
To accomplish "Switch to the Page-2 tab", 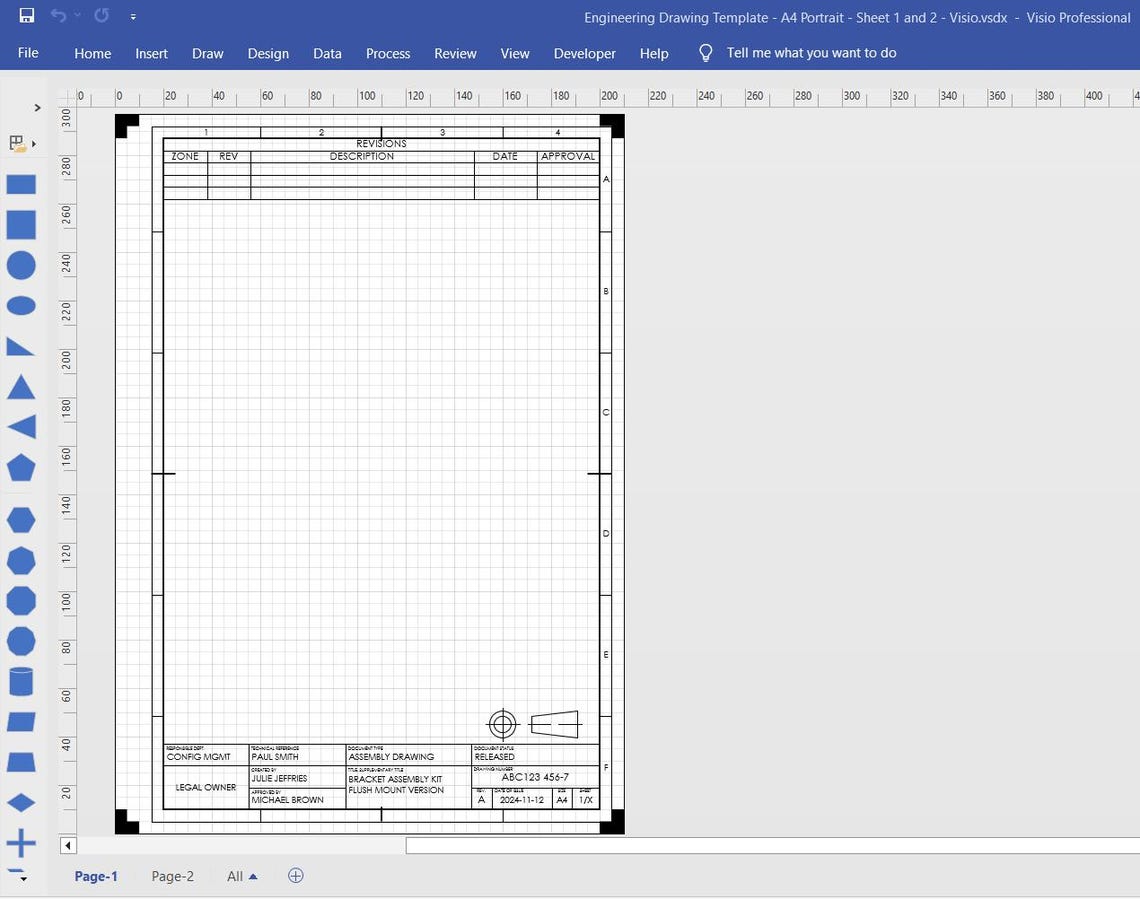I will click(x=172, y=876).
